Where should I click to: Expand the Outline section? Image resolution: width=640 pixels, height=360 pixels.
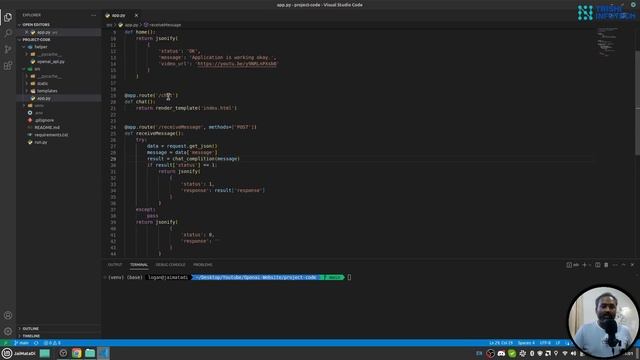58,329
